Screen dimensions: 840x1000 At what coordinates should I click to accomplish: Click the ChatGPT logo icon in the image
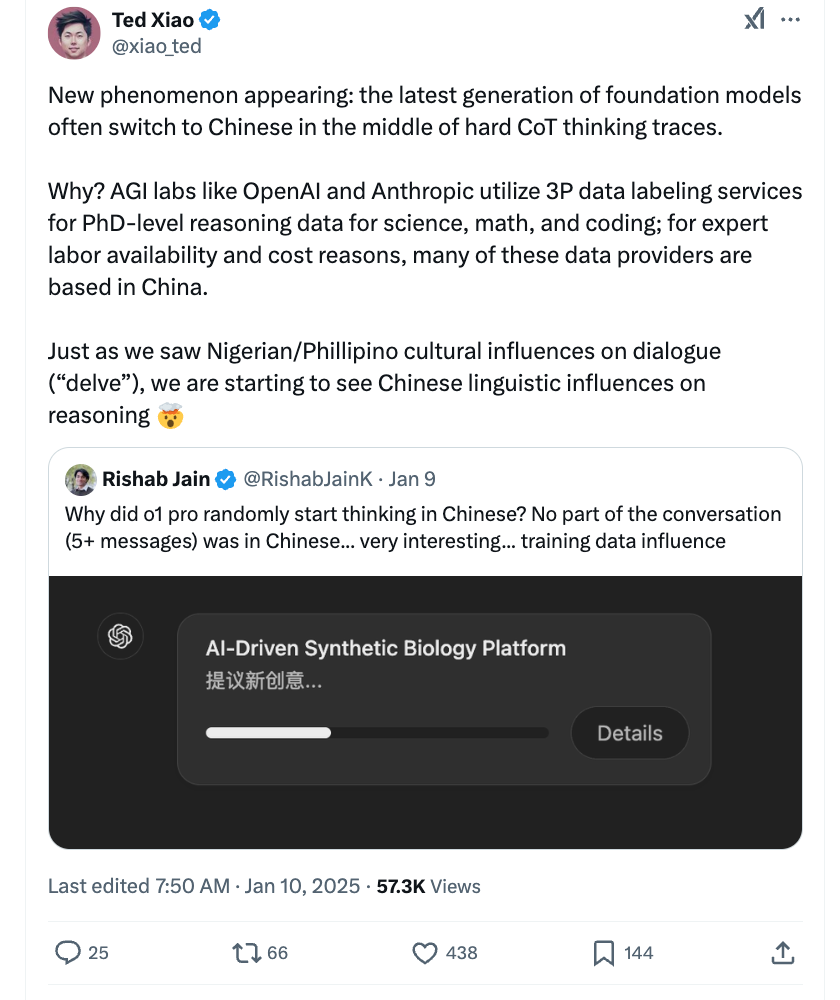(121, 636)
